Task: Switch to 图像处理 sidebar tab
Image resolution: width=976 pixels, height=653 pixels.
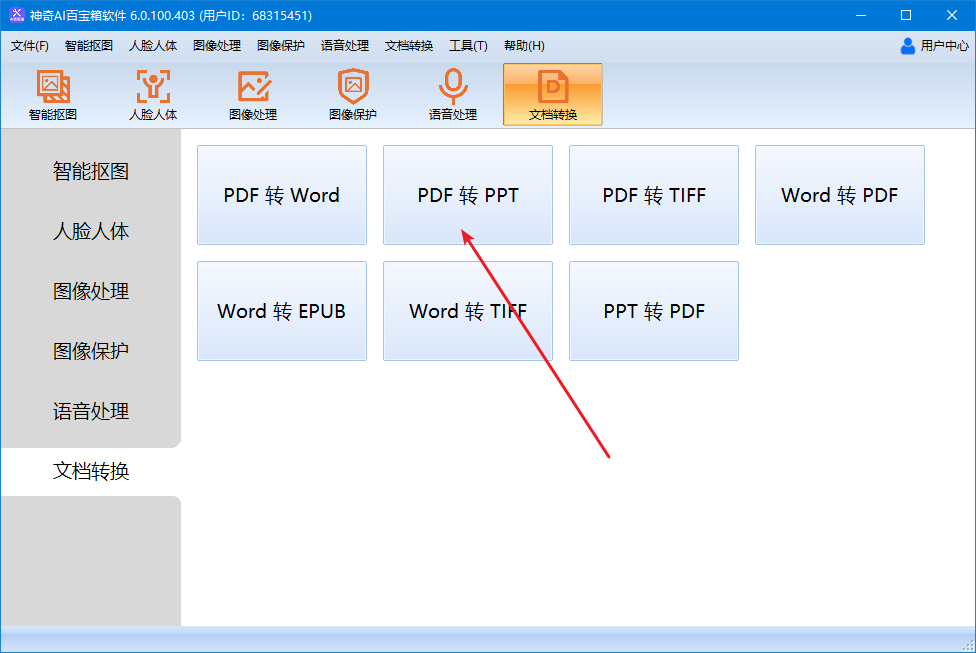Action: 91,291
